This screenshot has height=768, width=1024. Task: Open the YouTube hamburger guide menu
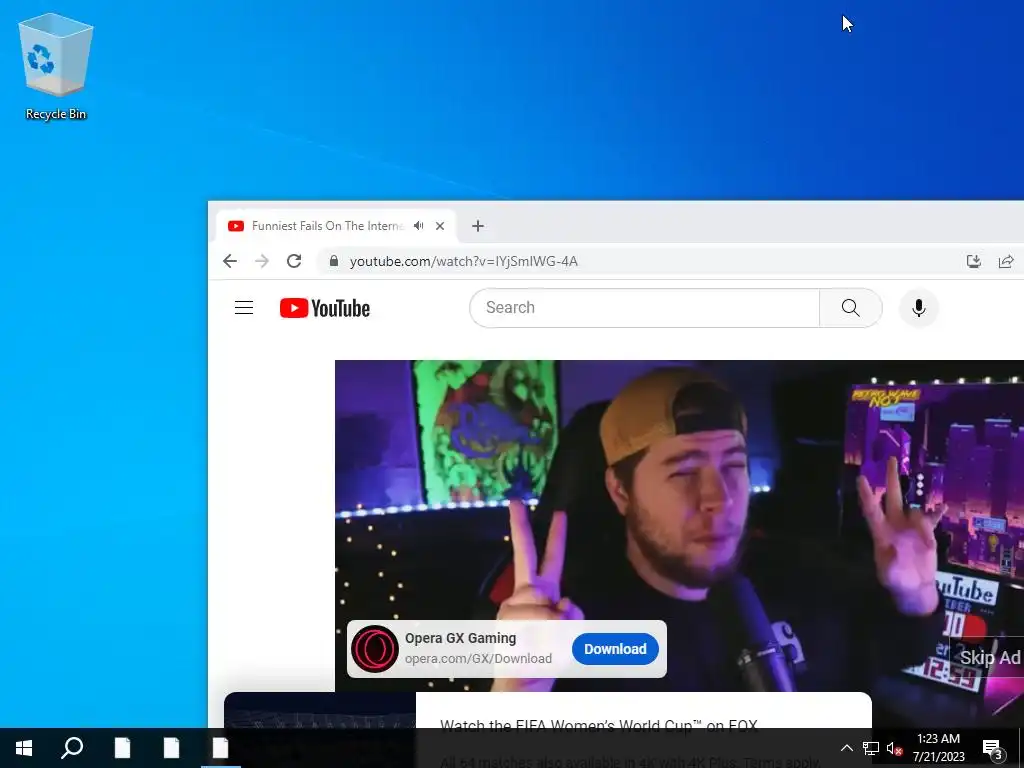(x=244, y=308)
